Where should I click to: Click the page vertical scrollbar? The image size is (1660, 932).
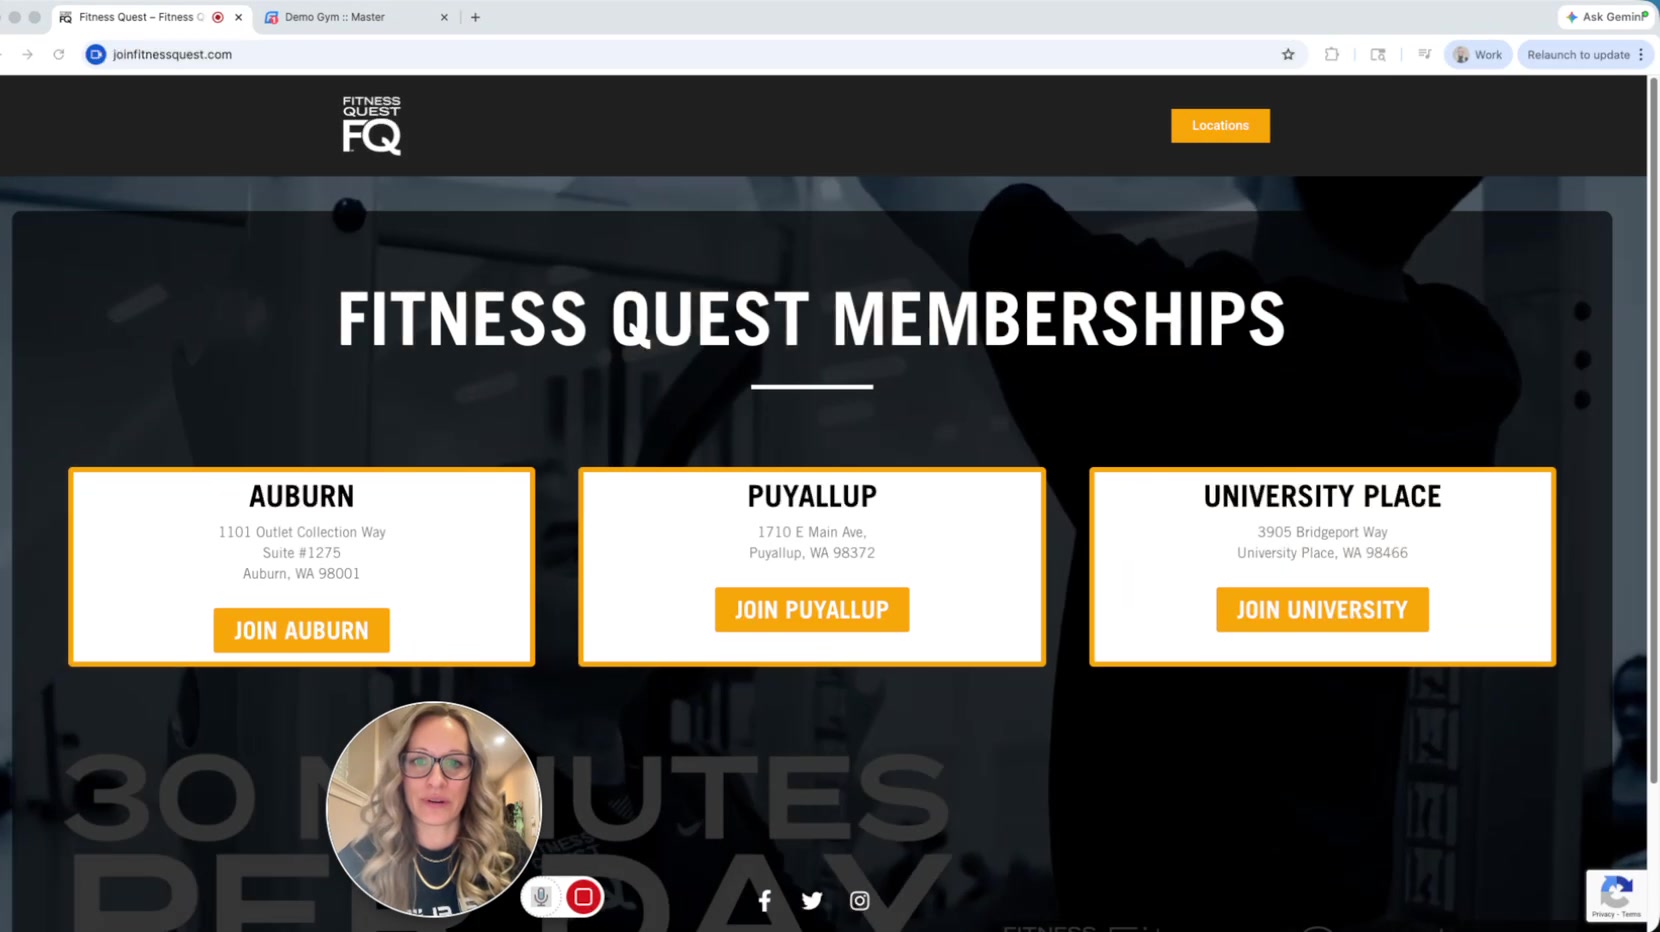pyautogui.click(x=1653, y=430)
